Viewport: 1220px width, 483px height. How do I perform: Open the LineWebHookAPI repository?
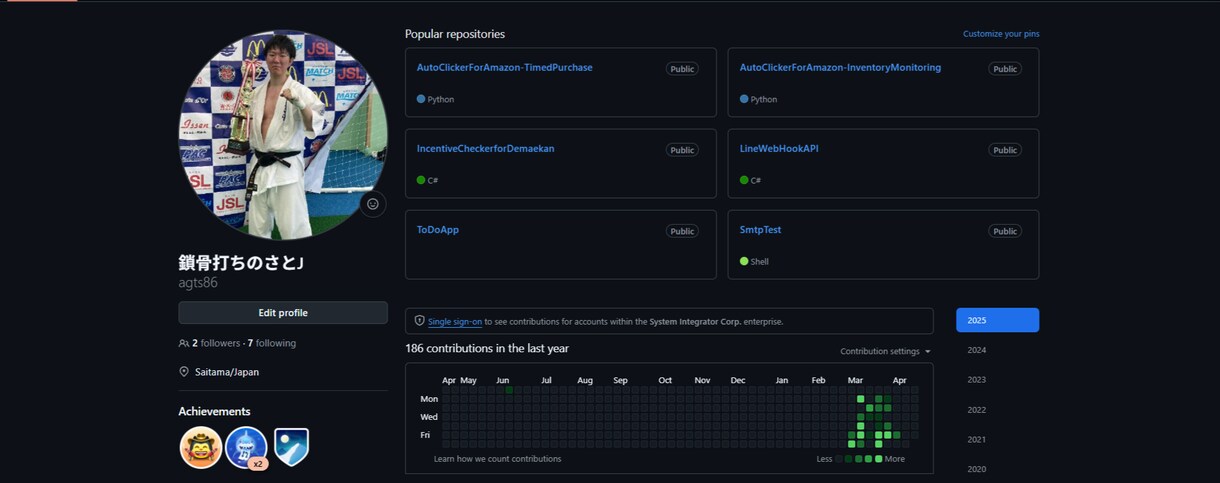click(779, 148)
